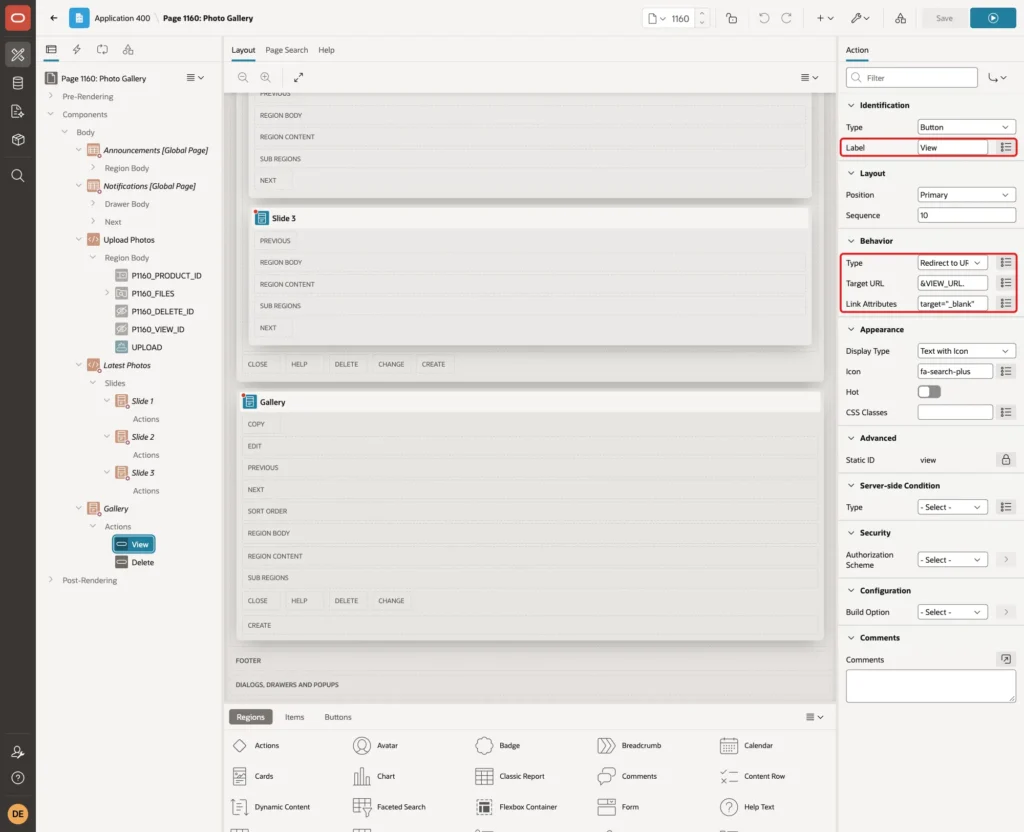The height and width of the screenshot is (832, 1024).
Task: Pick the Classic Report region type
Action: coord(510,776)
